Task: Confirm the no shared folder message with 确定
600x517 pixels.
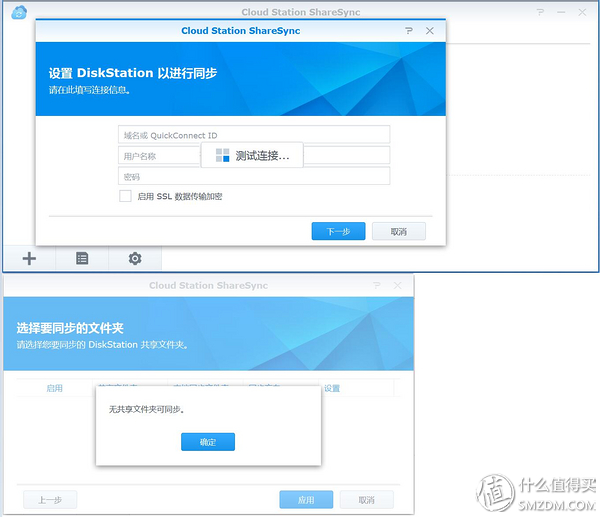Action: (x=208, y=442)
